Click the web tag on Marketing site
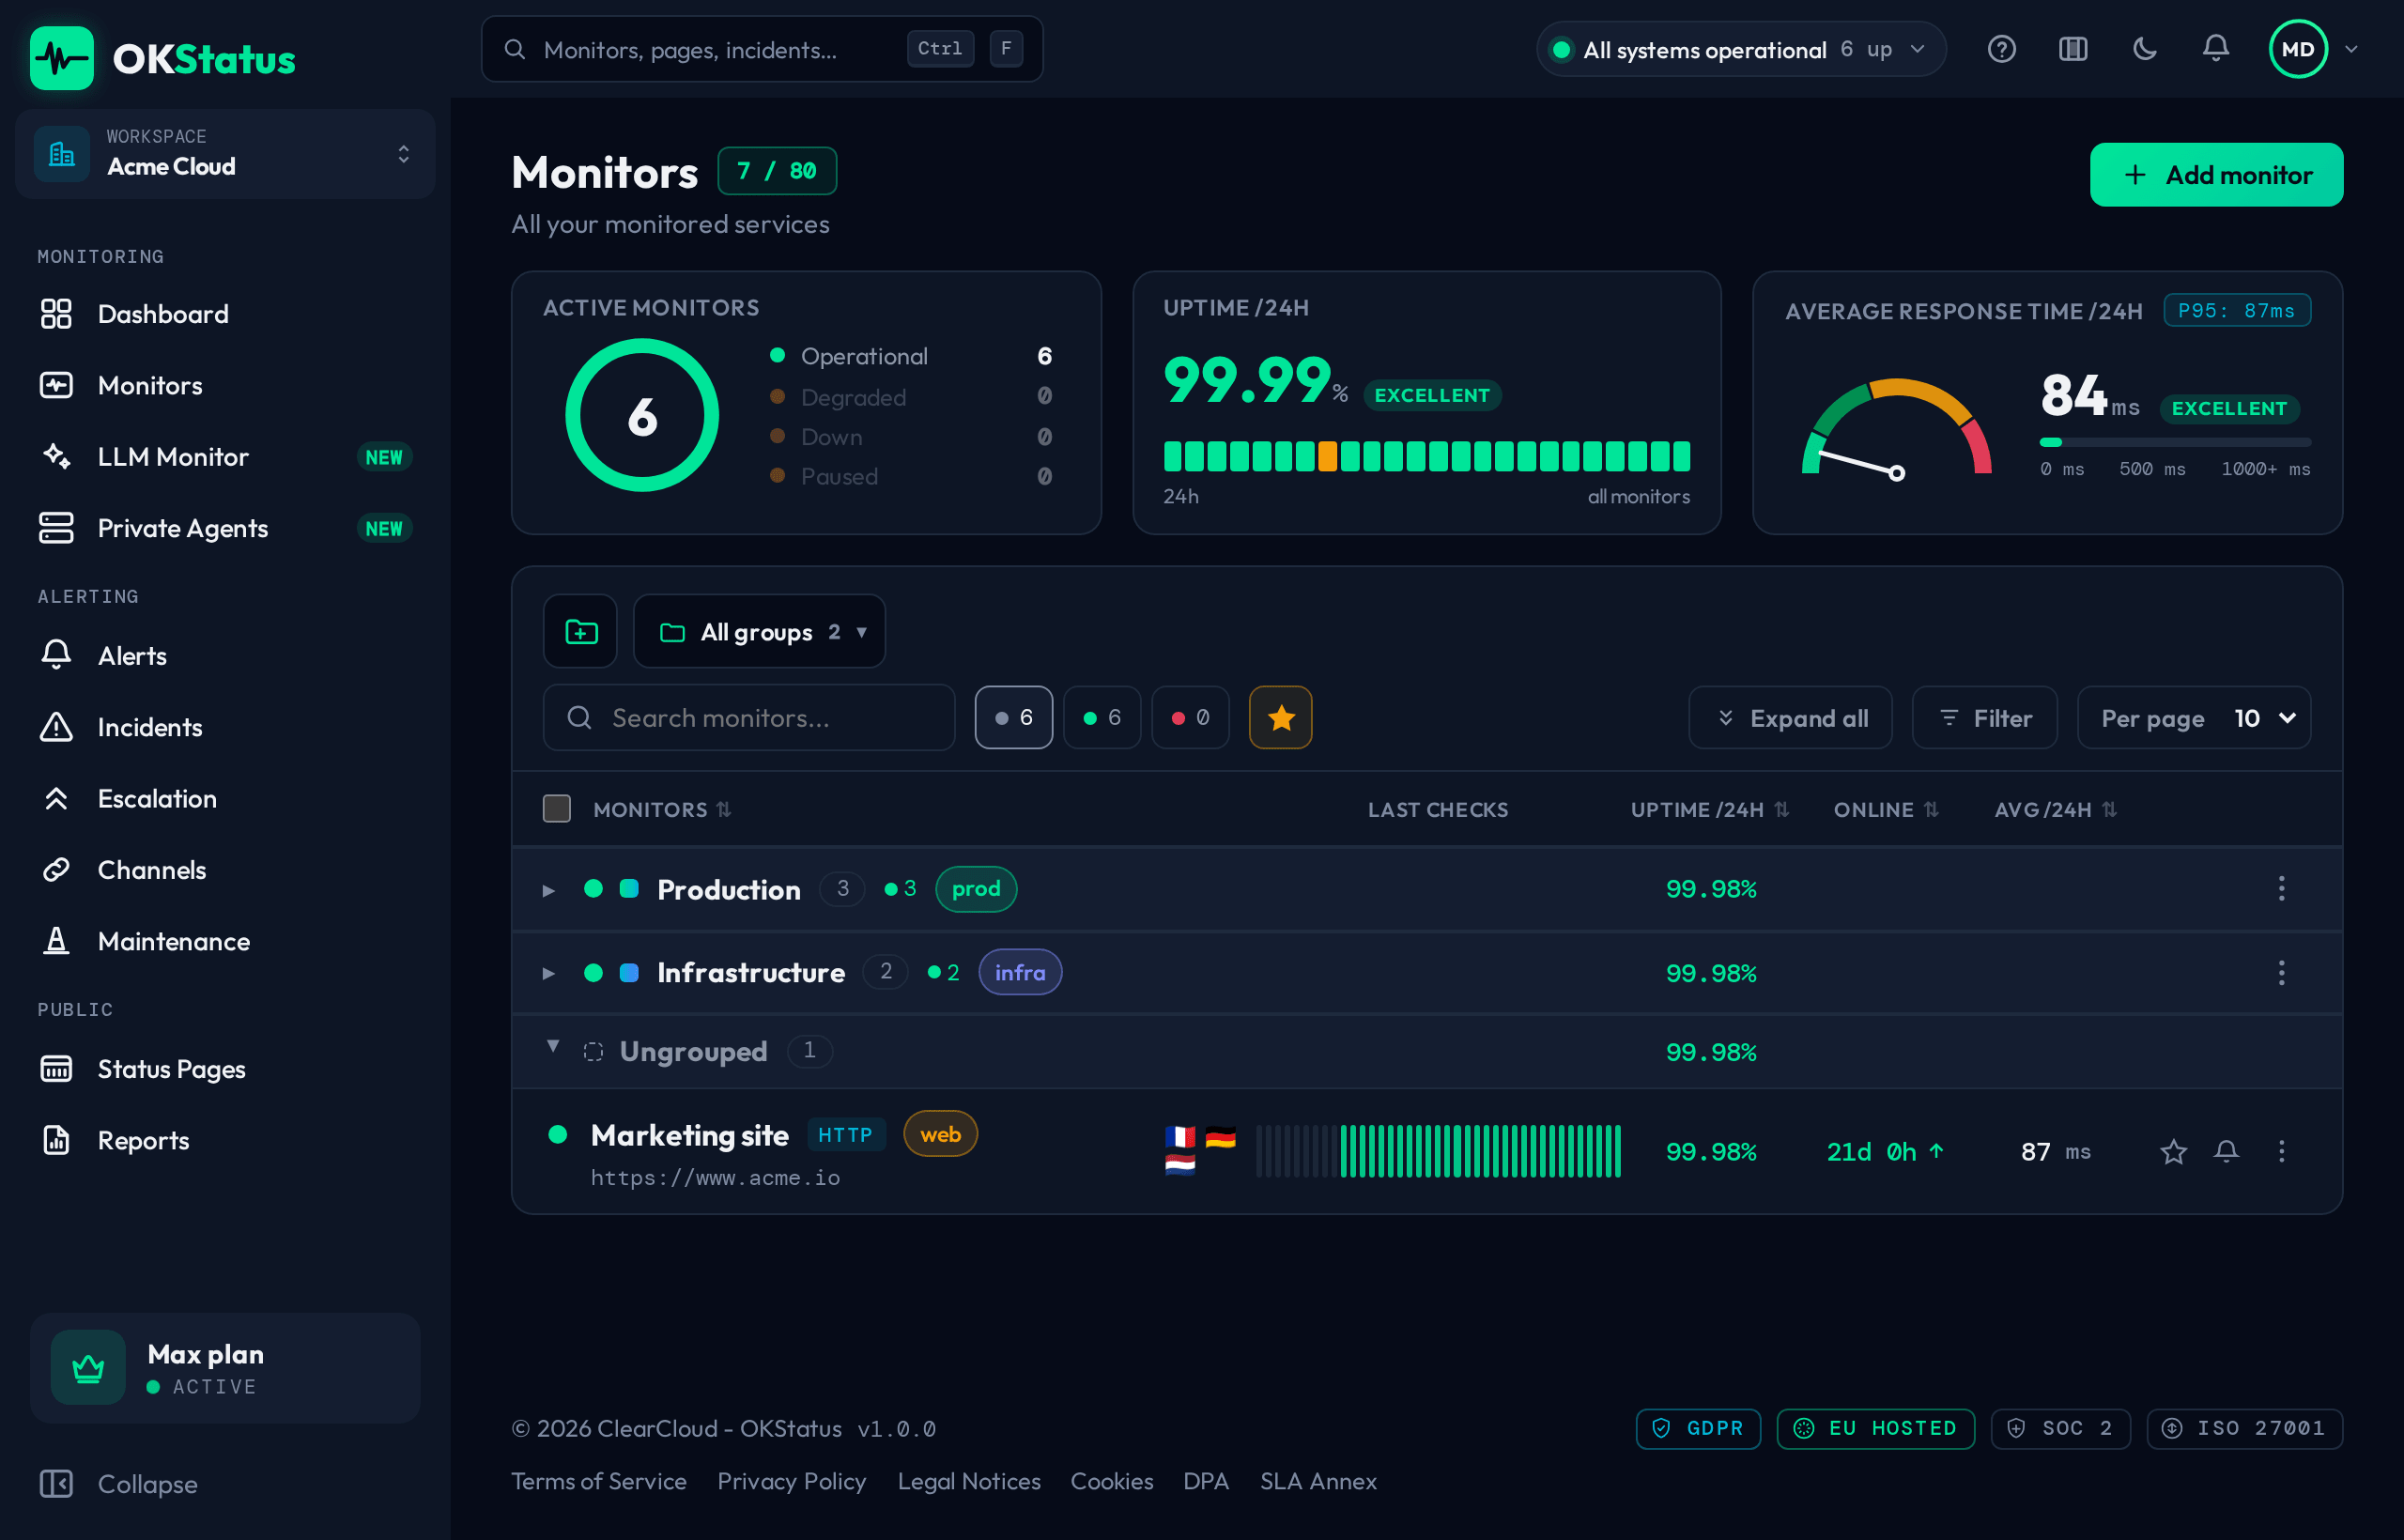2404x1540 pixels. click(x=940, y=1134)
